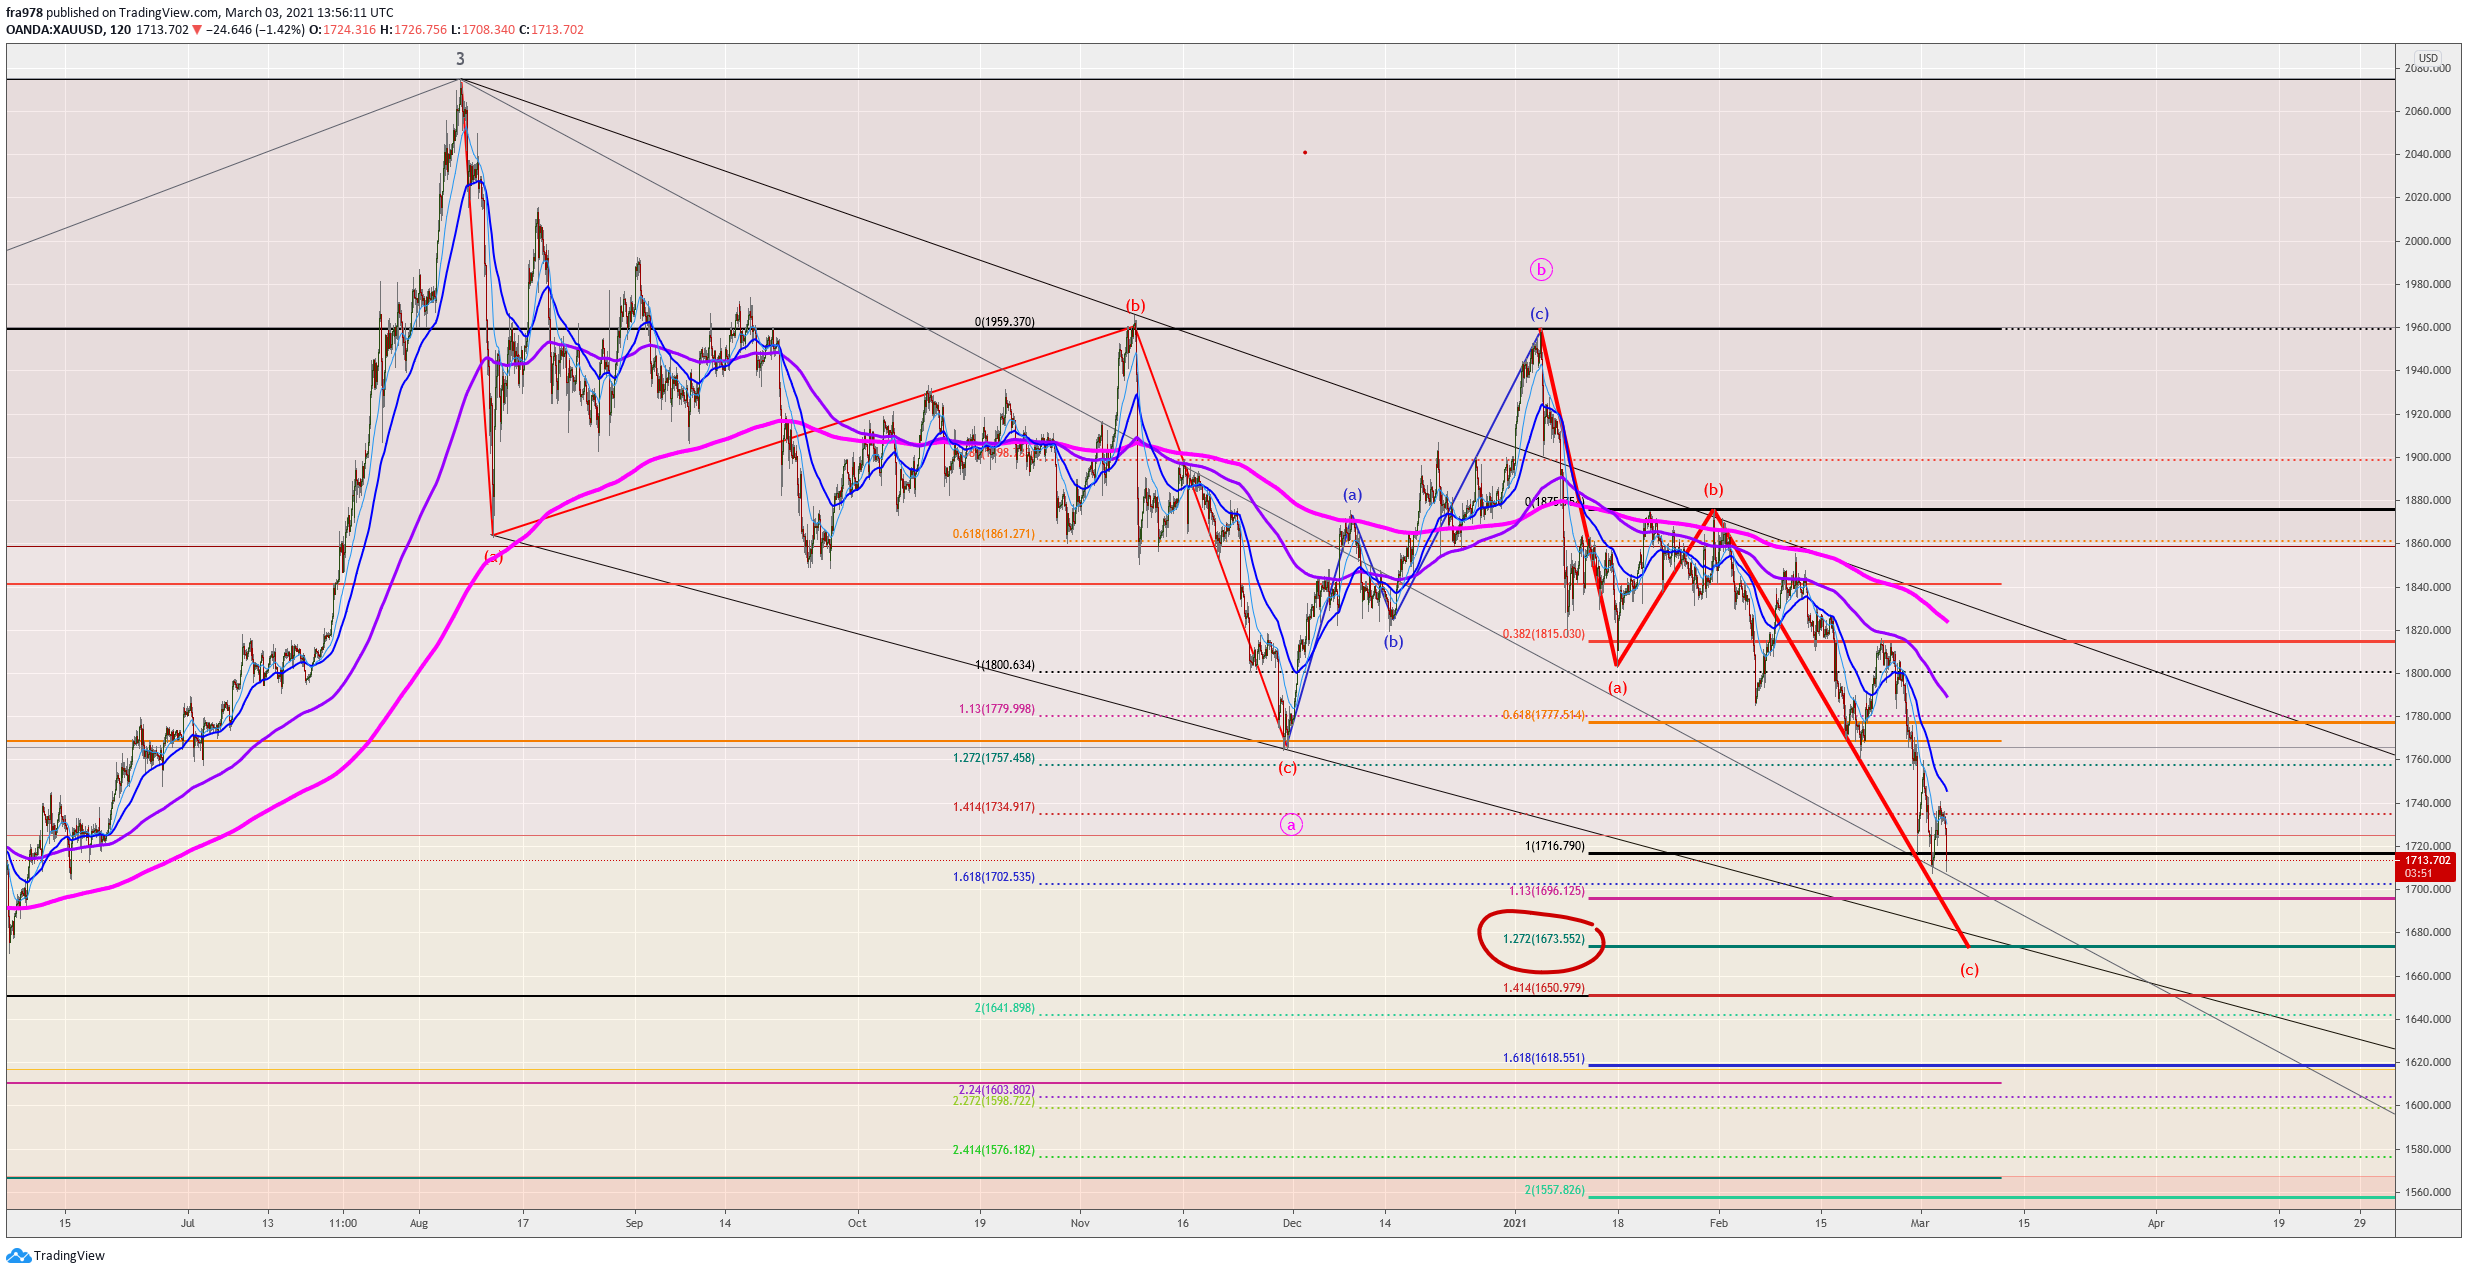This screenshot has width=2468, height=1274.
Task: Click the low value L:1708.340
Action: coord(482,30)
